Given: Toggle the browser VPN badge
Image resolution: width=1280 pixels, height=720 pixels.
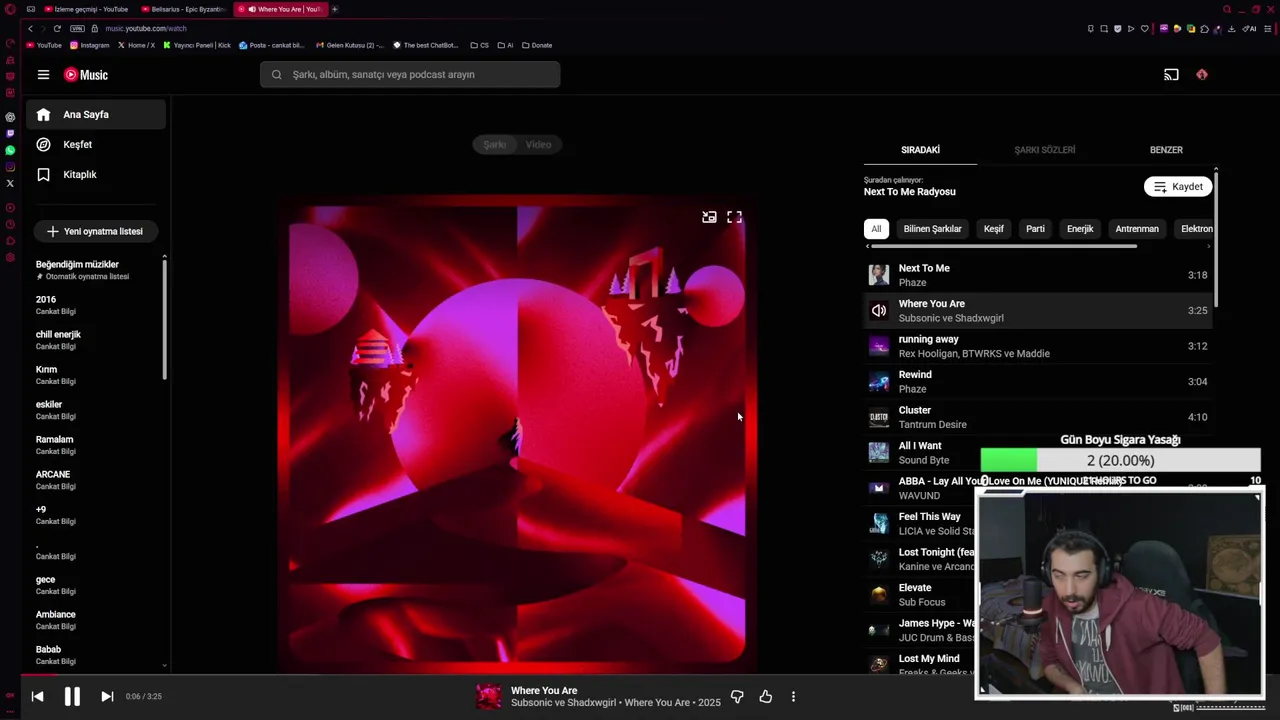Looking at the screenshot, I should [x=77, y=28].
